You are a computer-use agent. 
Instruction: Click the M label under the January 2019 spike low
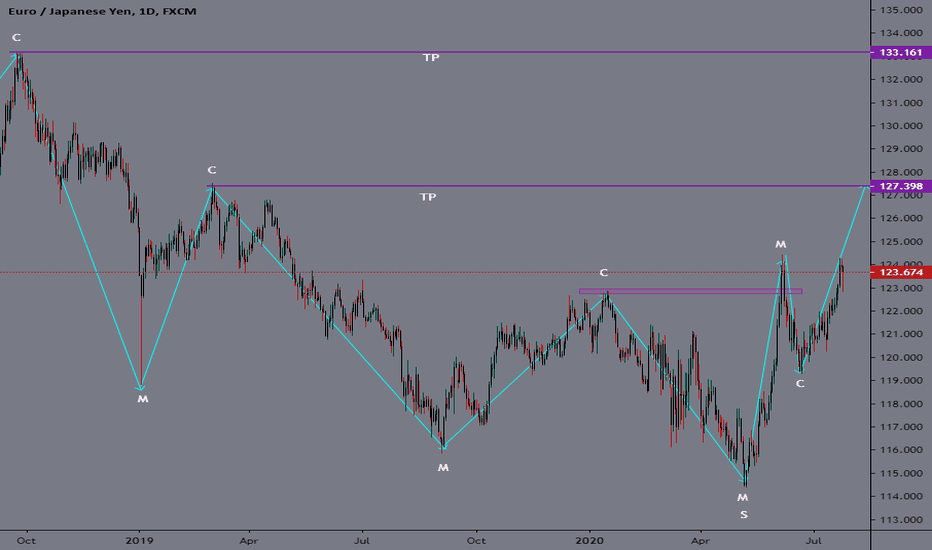click(x=143, y=399)
